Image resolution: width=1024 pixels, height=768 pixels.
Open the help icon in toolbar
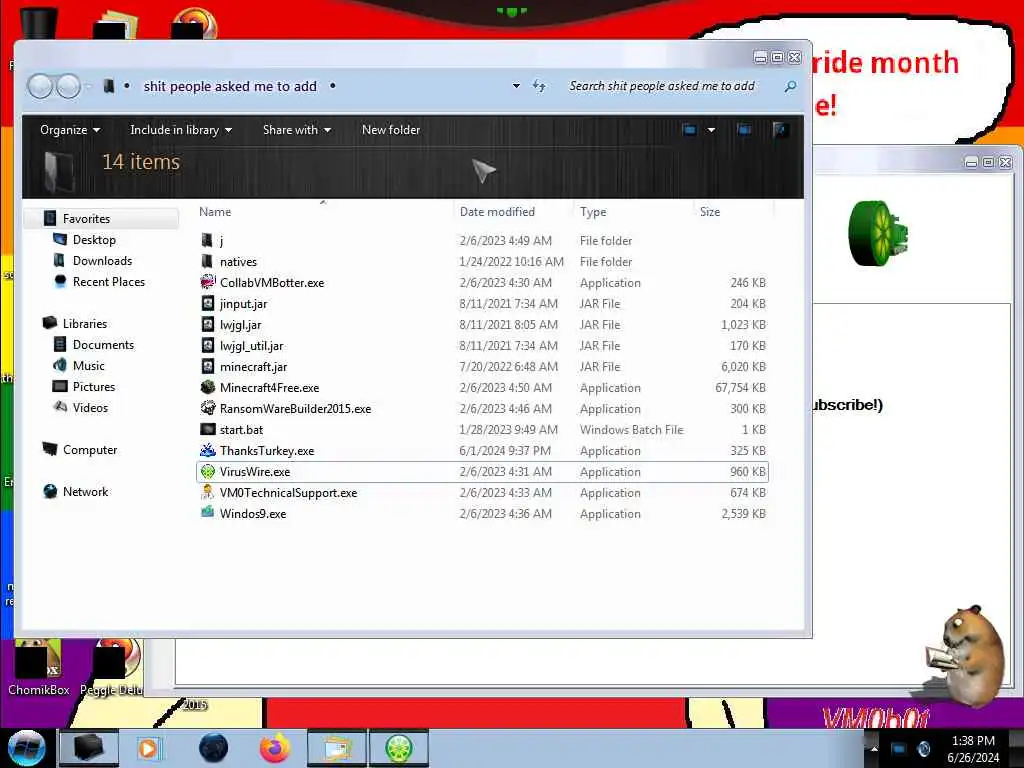coord(780,129)
